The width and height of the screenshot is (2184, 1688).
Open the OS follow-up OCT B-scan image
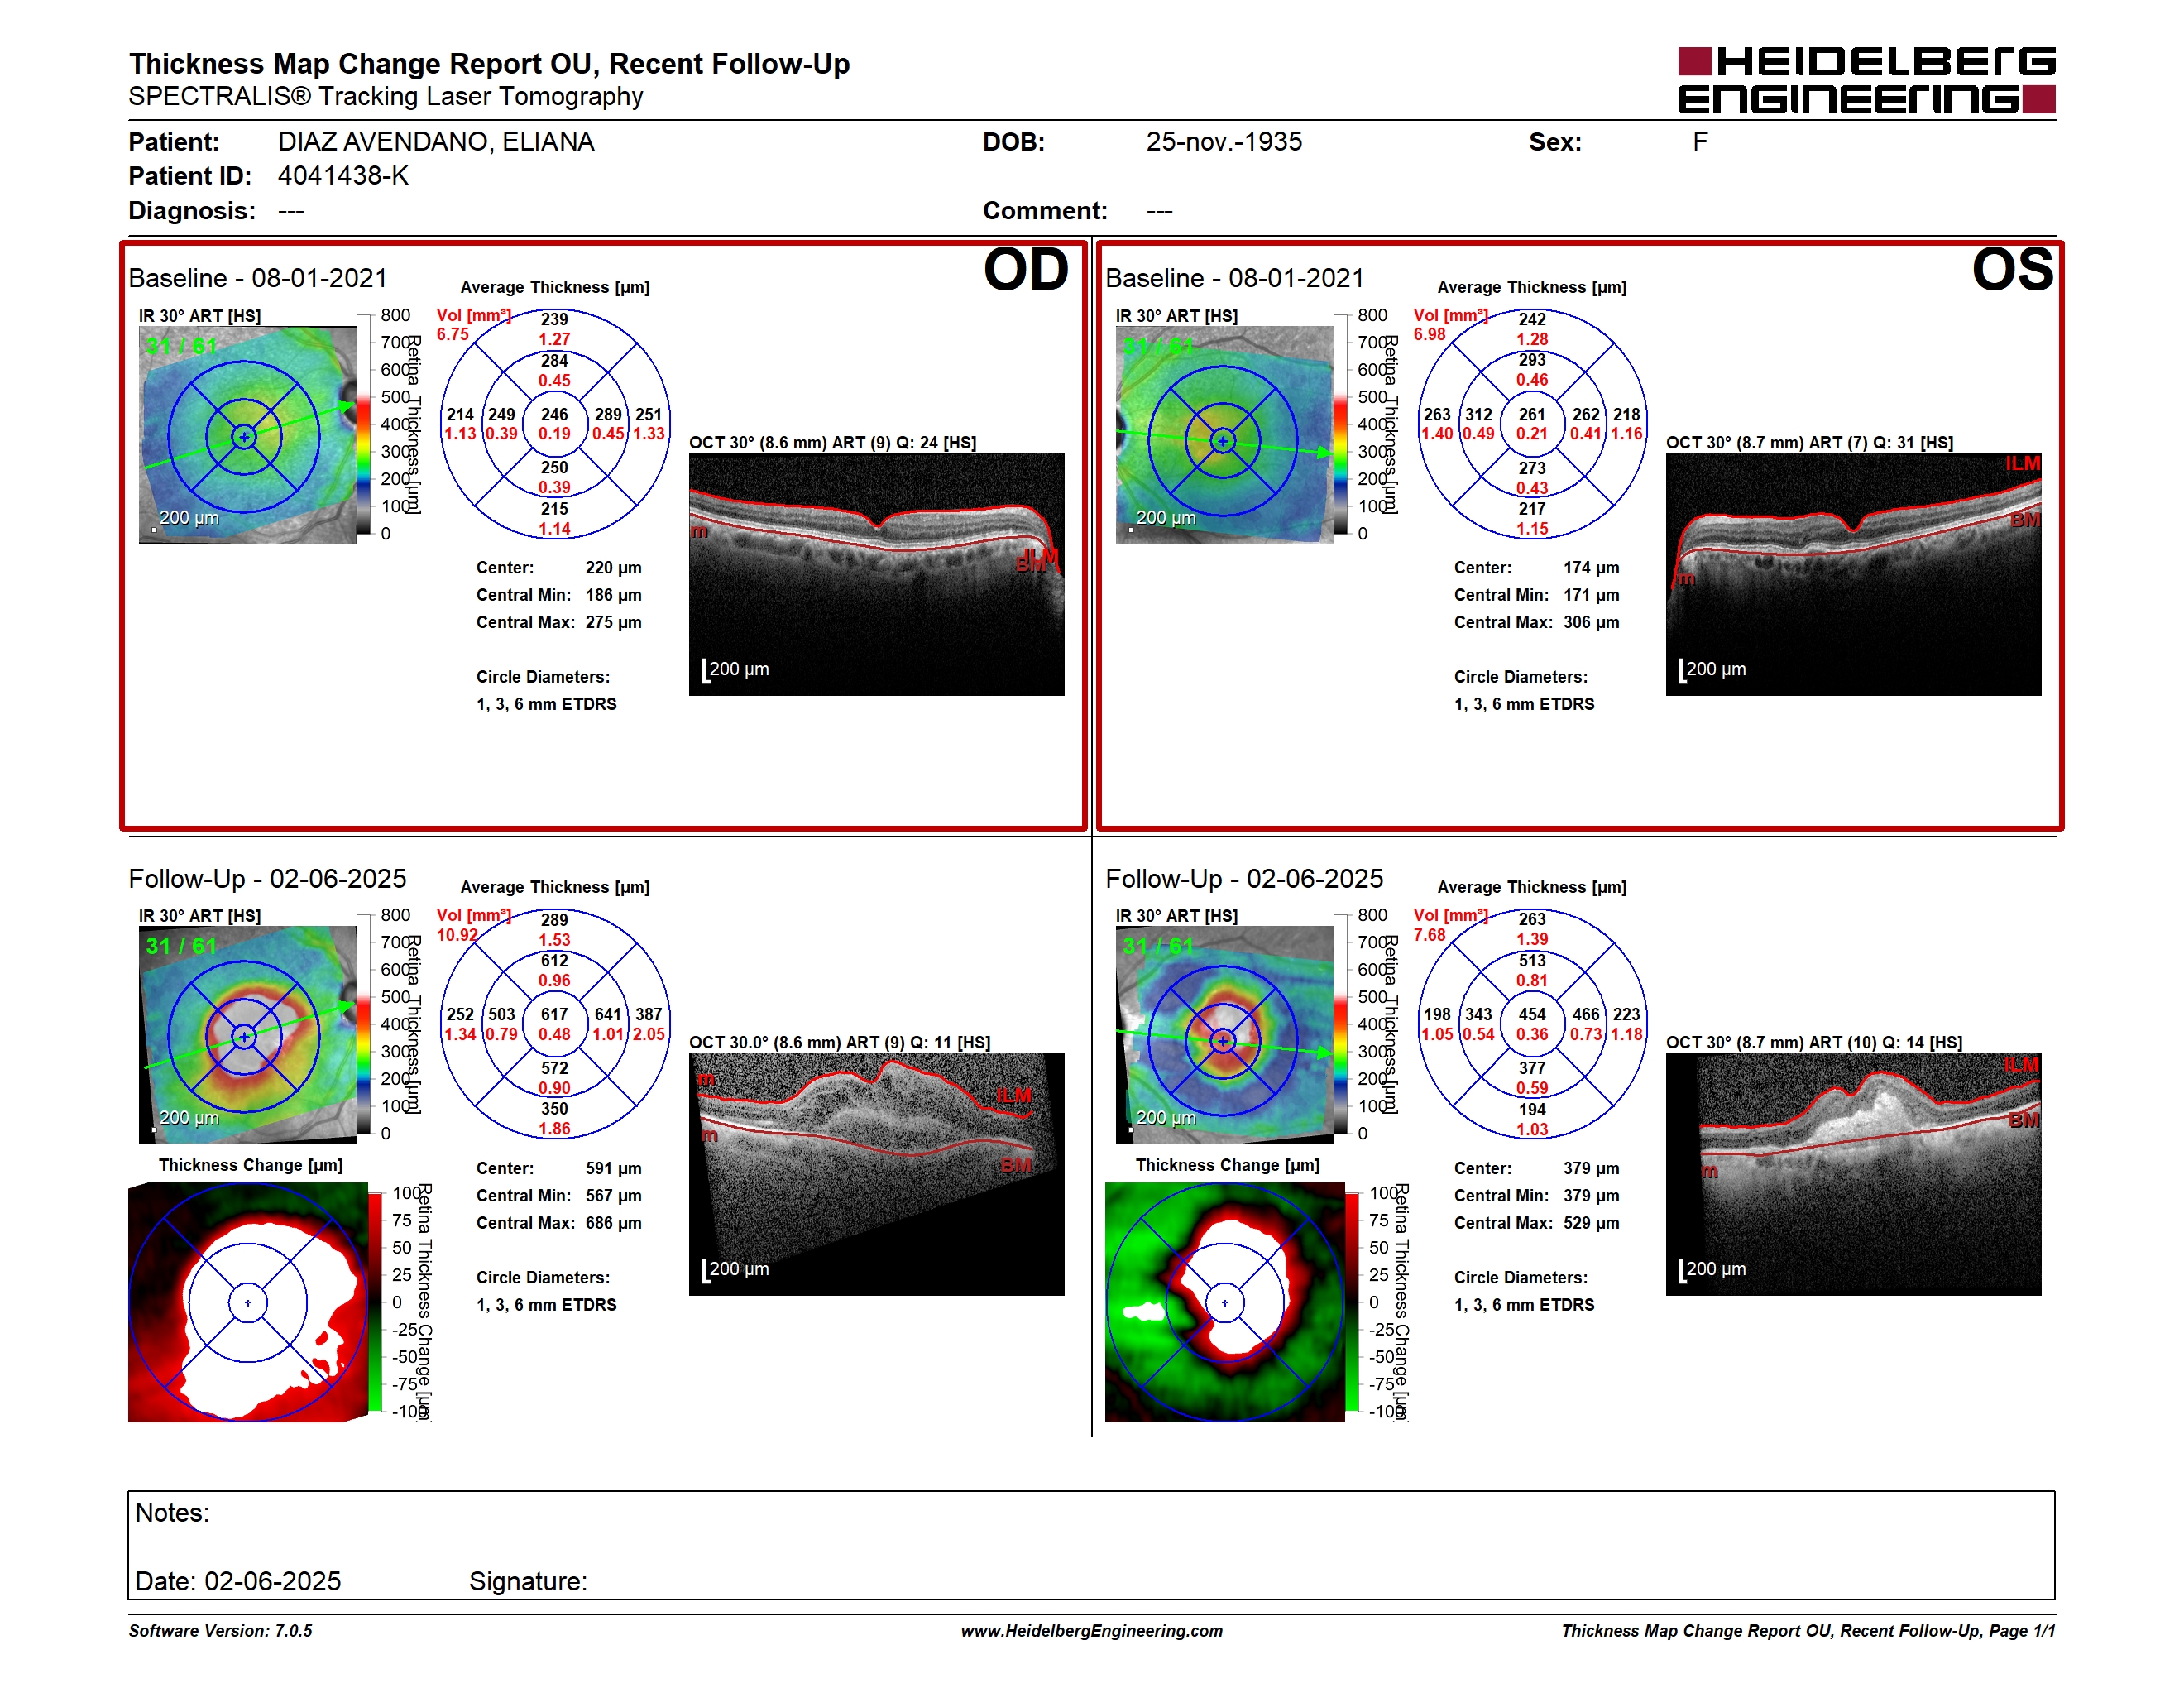point(1853,1174)
